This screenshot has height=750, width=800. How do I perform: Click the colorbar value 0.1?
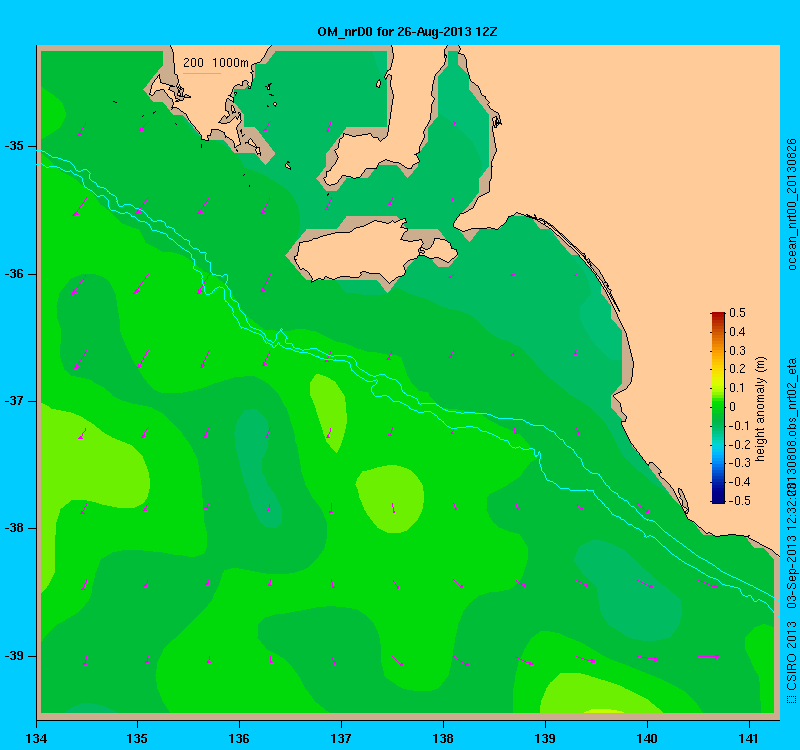[737, 388]
